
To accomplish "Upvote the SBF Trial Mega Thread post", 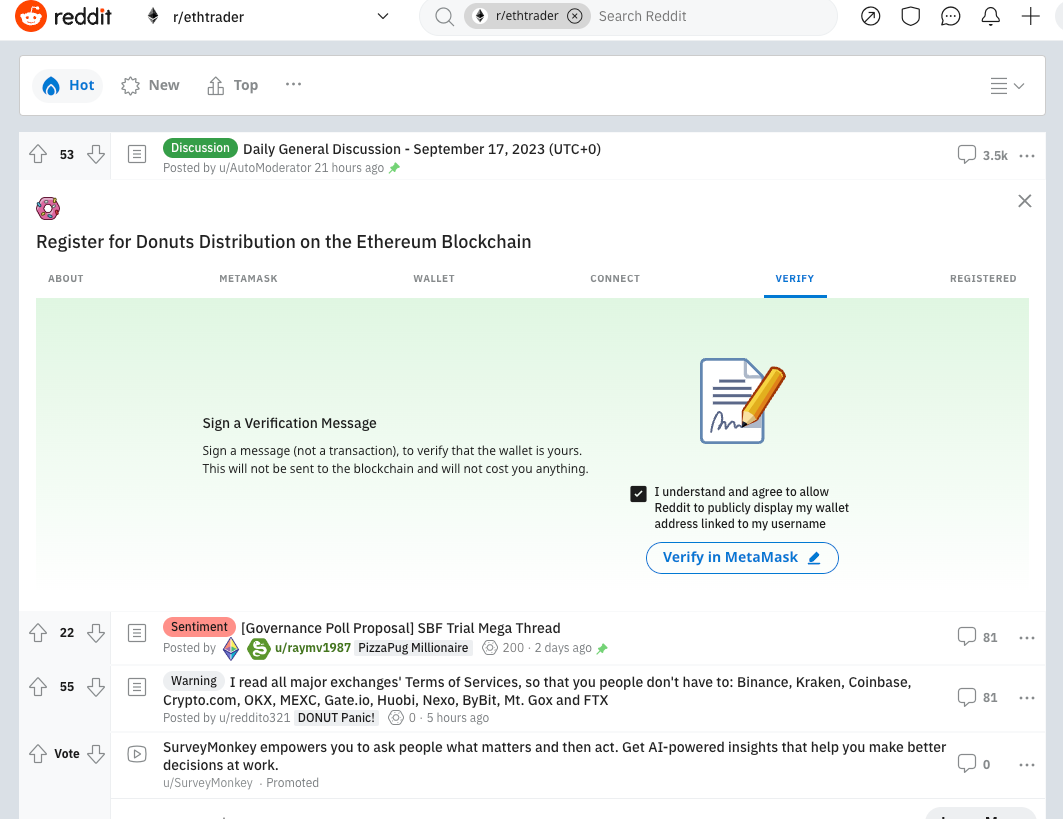I will point(38,633).
